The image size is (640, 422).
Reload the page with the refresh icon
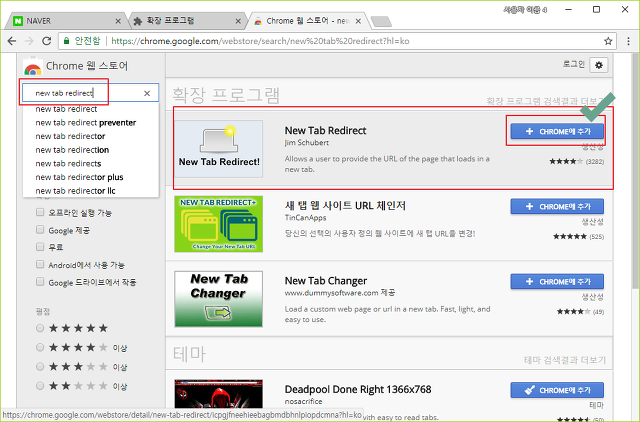47,41
